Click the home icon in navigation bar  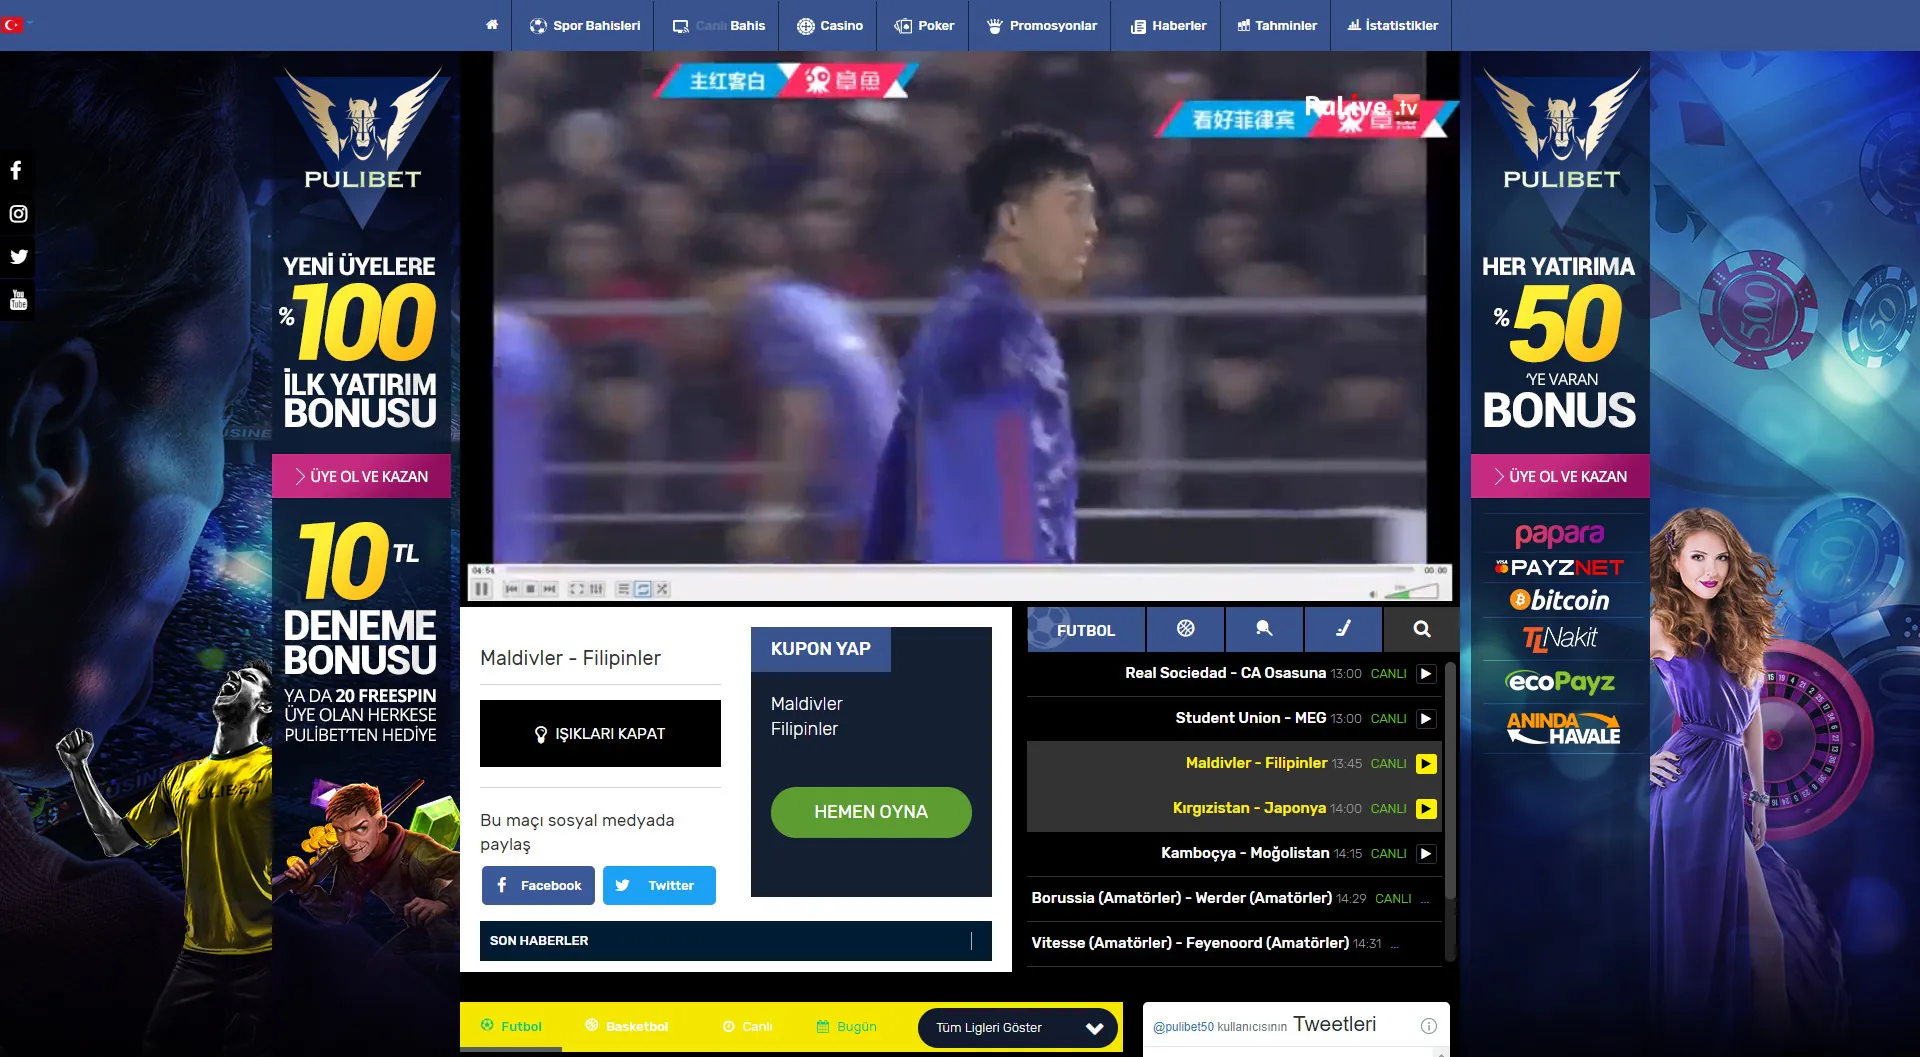pos(492,25)
